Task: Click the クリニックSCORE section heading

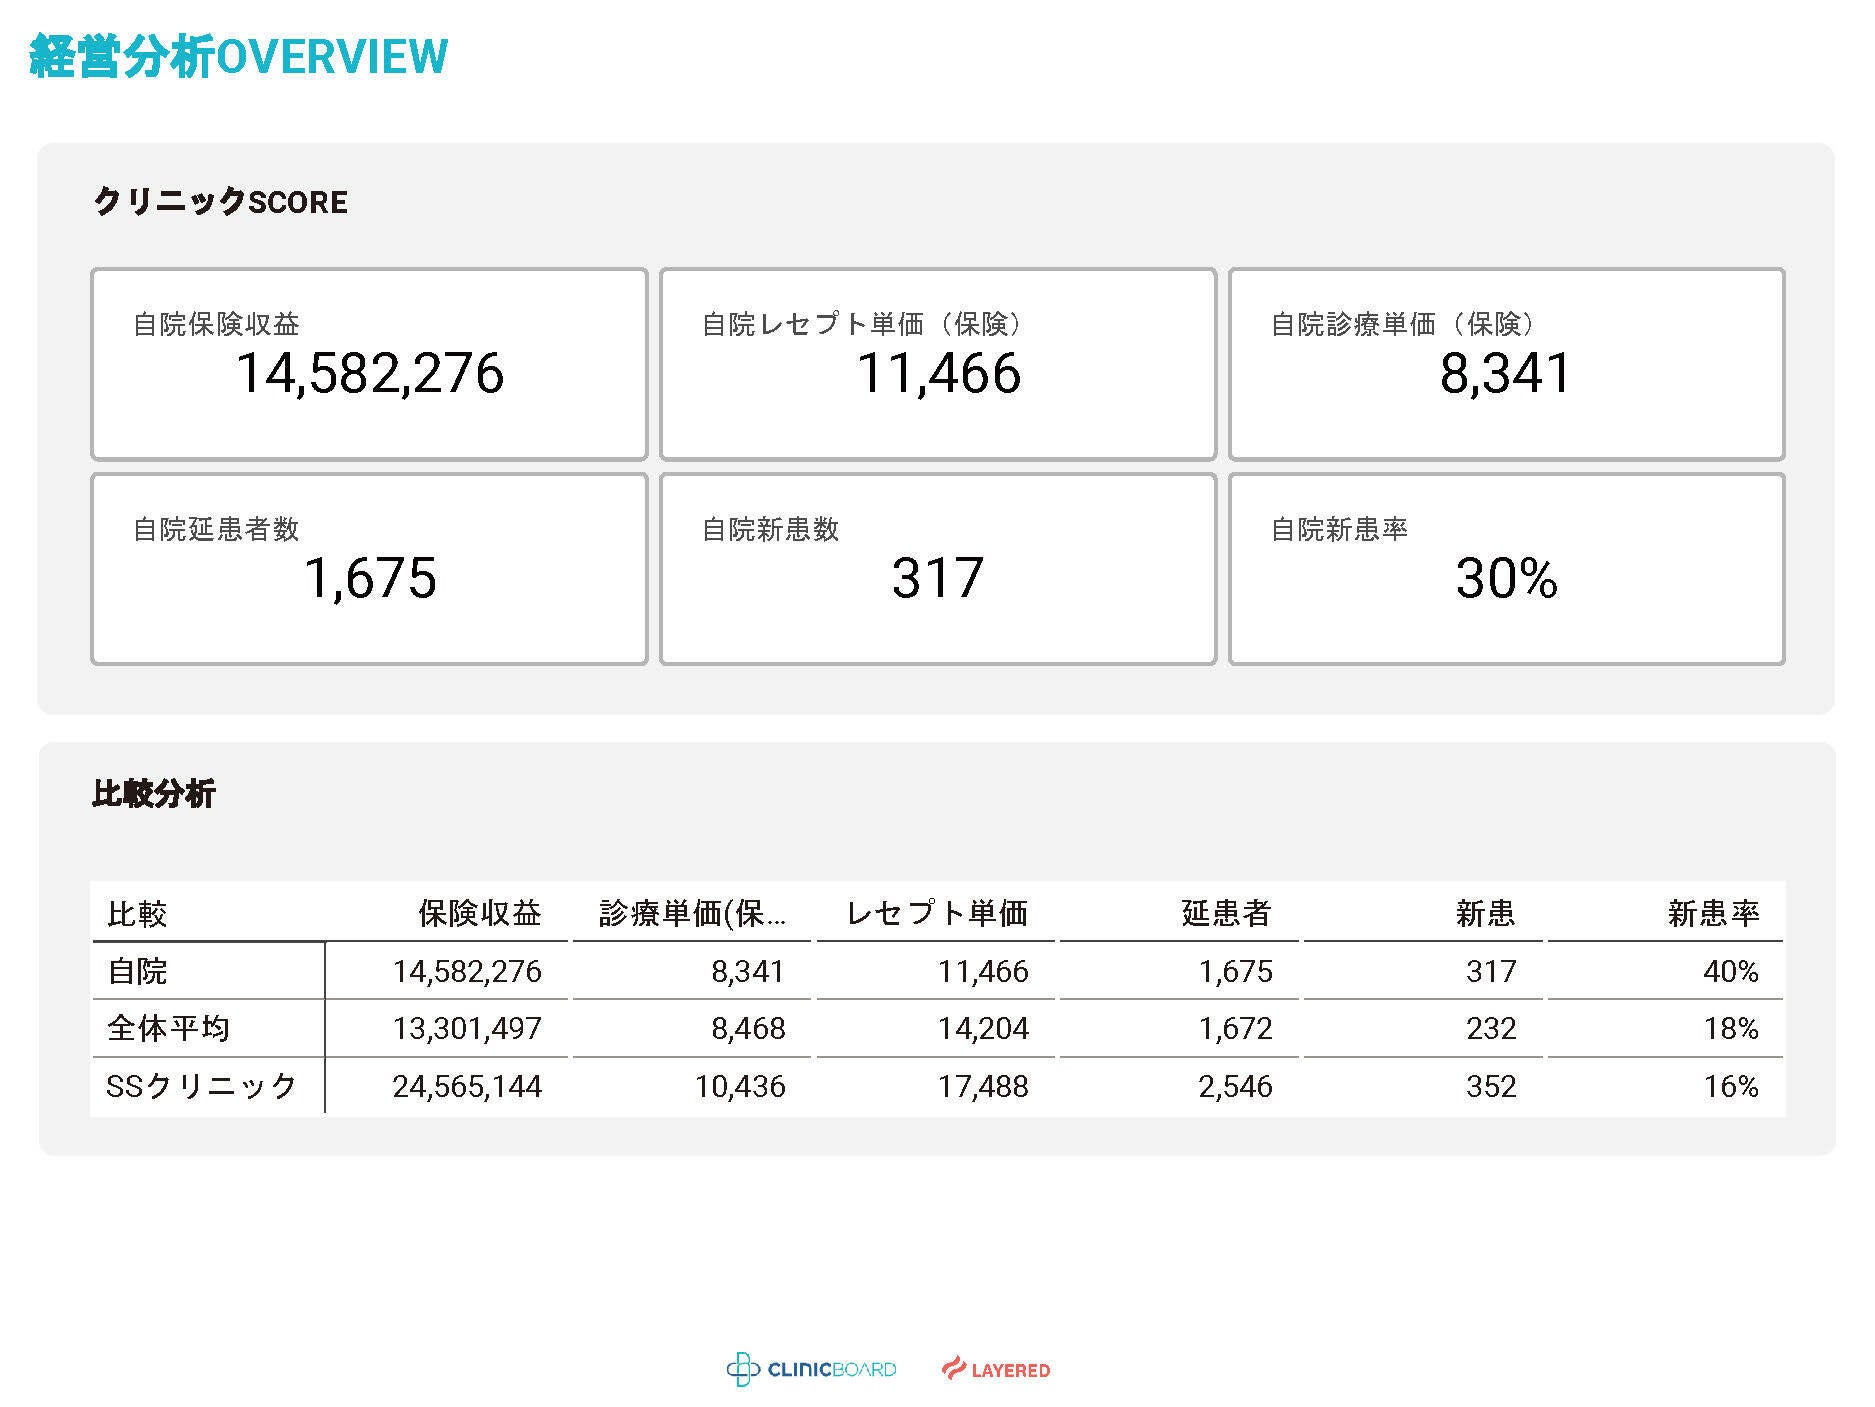Action: click(220, 202)
